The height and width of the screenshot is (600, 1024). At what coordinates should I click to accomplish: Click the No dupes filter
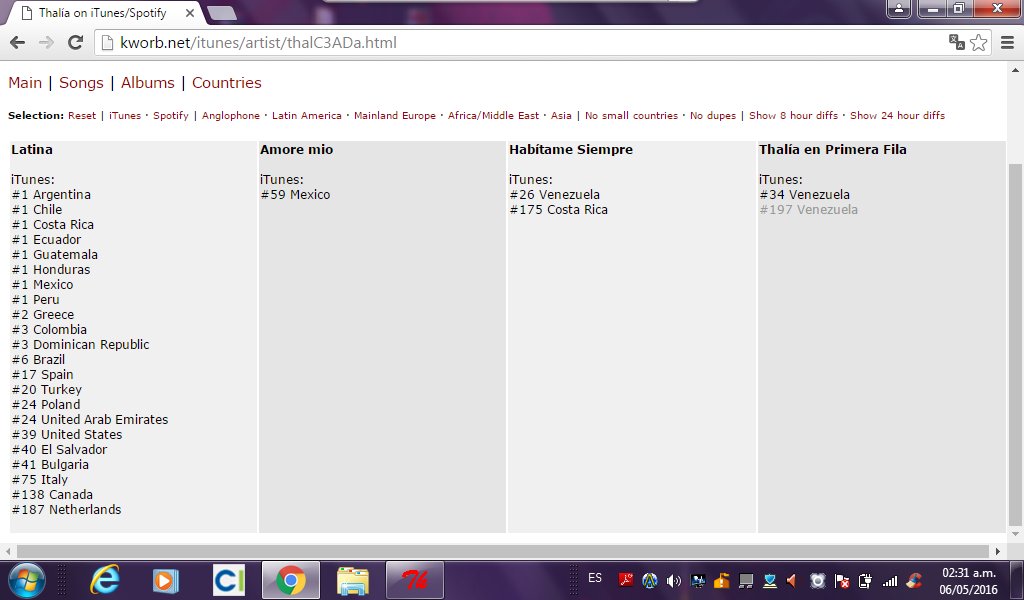[712, 116]
